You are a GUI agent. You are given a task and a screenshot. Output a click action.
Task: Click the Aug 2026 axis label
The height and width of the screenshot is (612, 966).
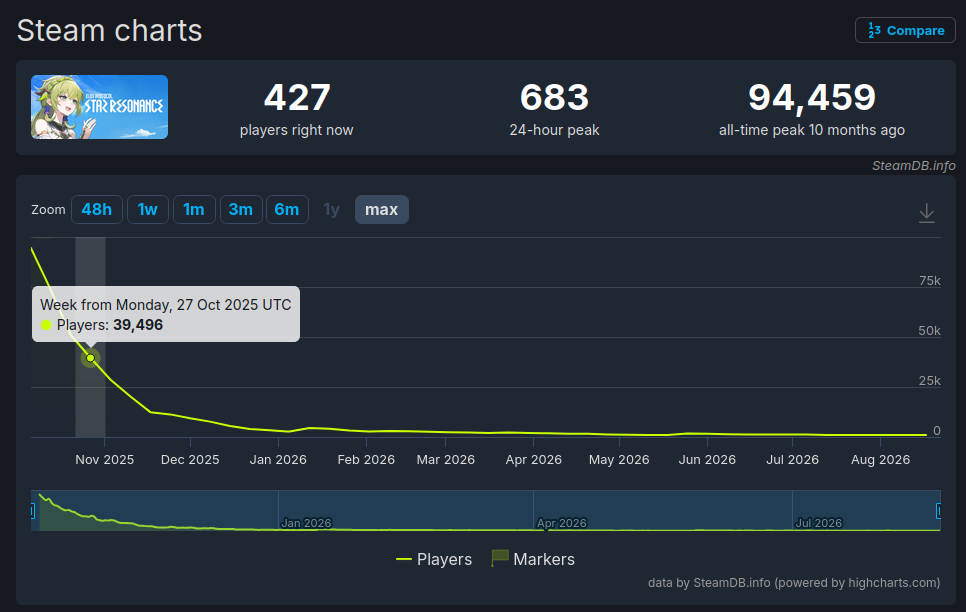tap(880, 460)
